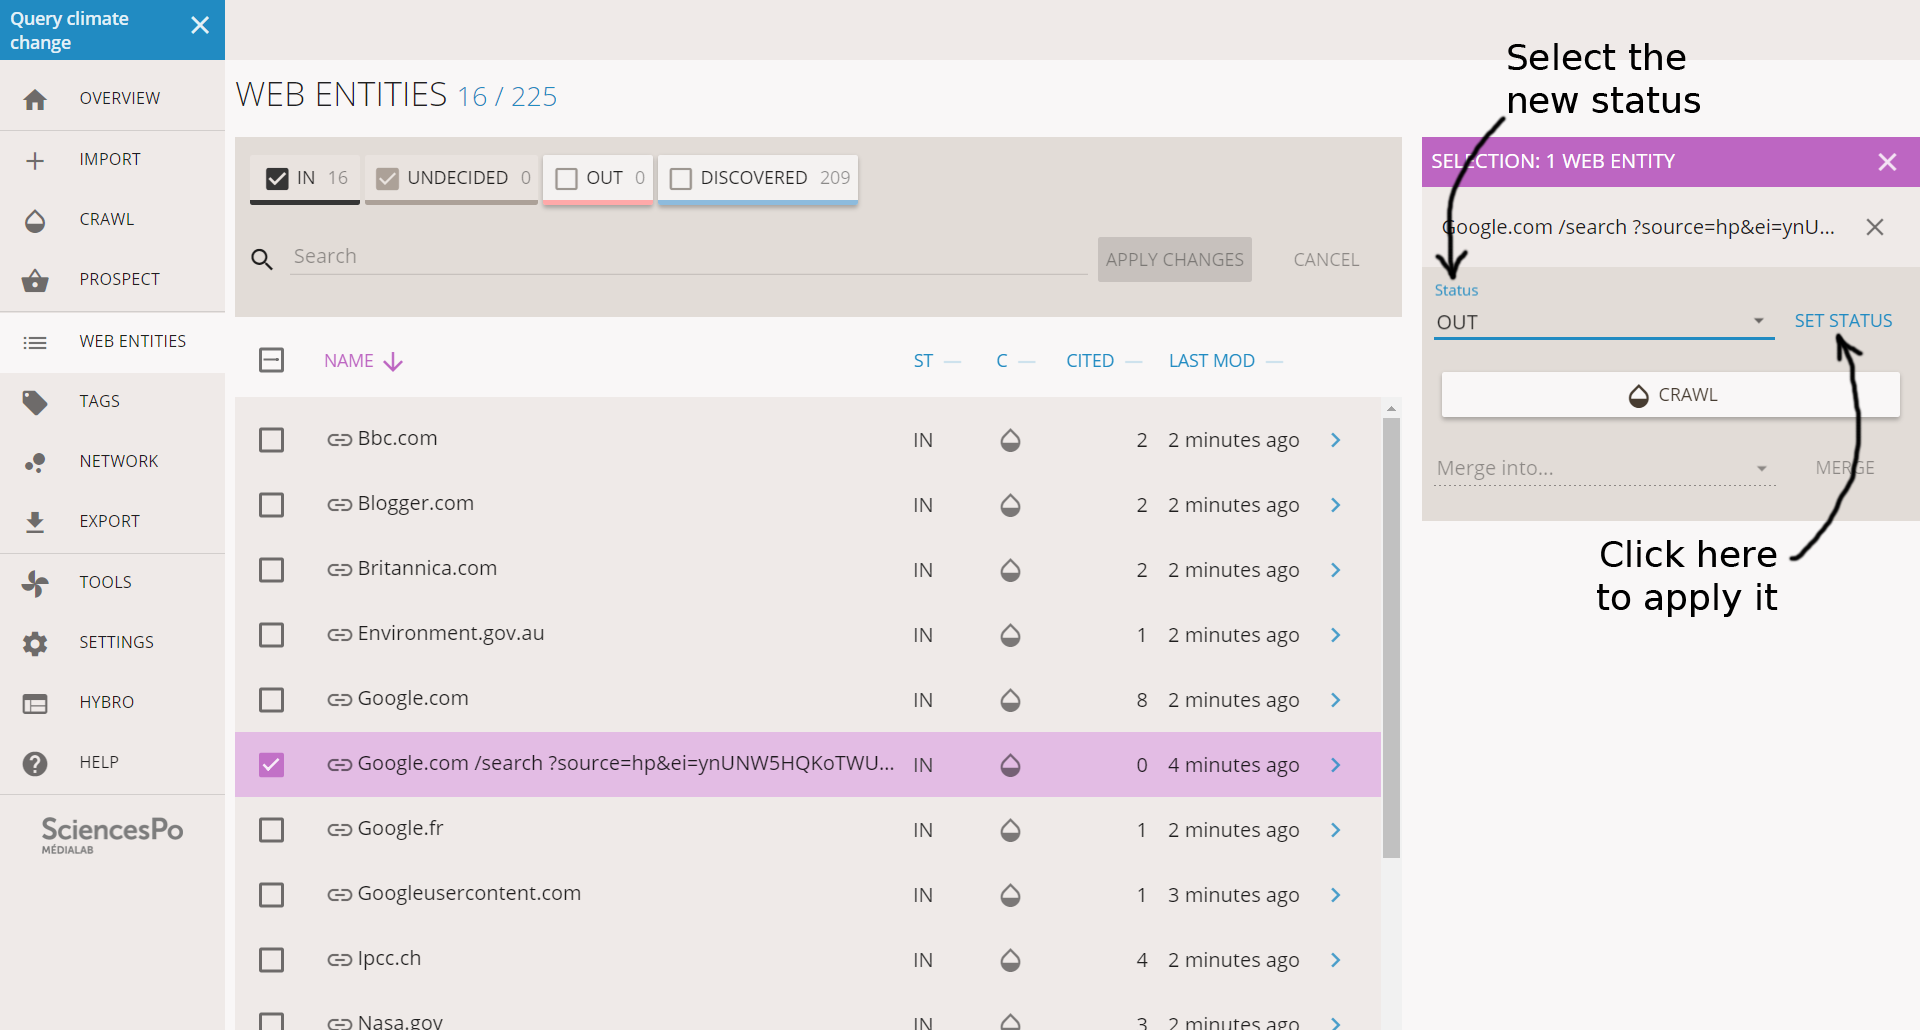Click the Import plus icon
The image size is (1920, 1030).
pyautogui.click(x=35, y=160)
